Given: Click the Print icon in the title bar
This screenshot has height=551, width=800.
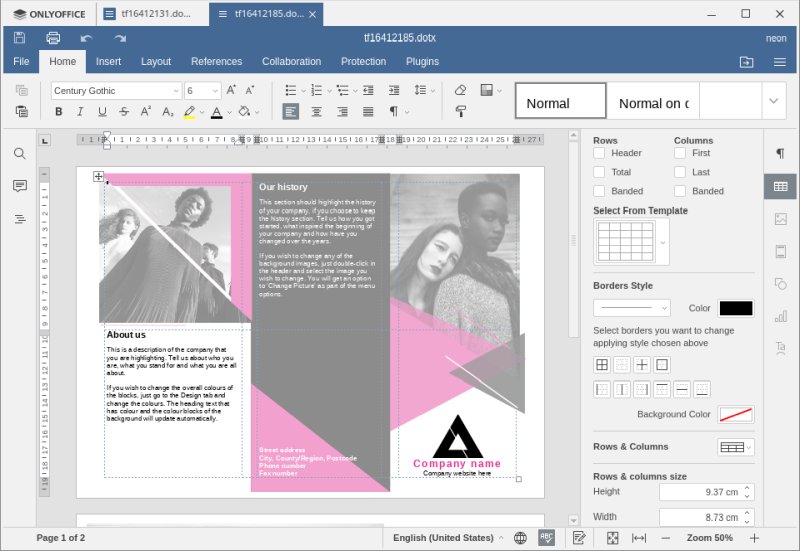Looking at the screenshot, I should point(53,38).
